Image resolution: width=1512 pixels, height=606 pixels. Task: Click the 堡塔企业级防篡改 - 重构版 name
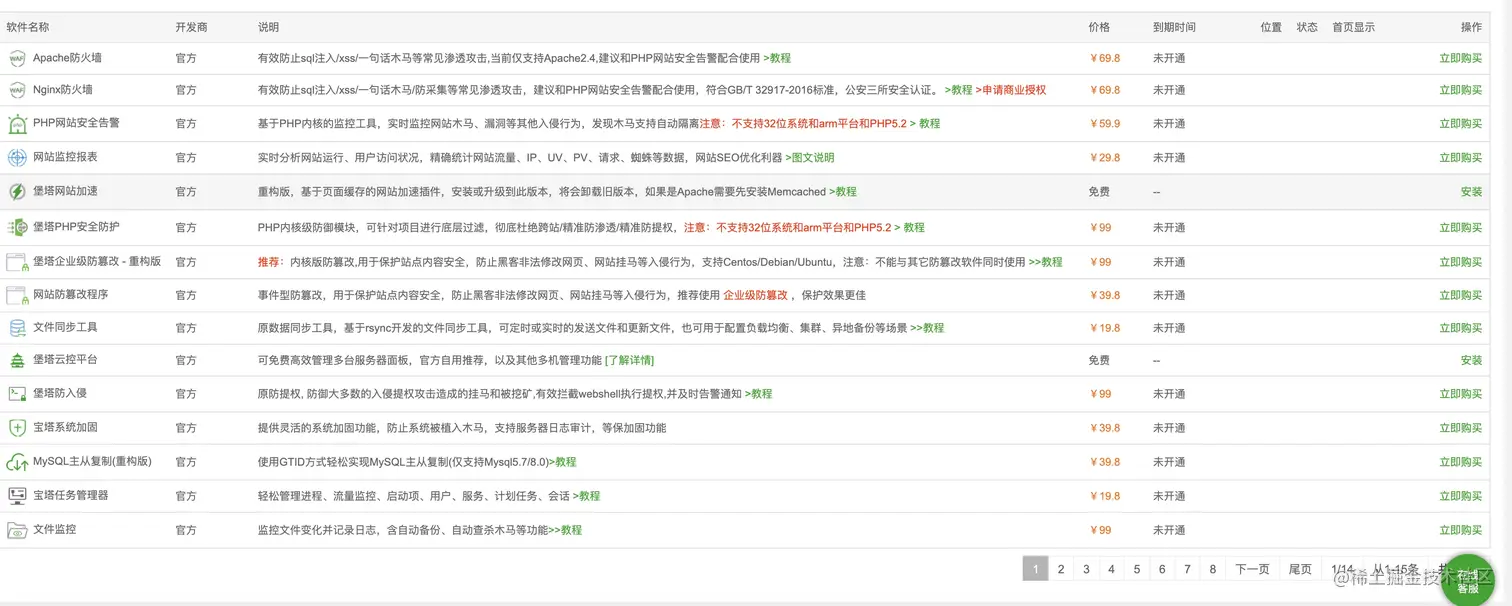pyautogui.click(x=97, y=261)
